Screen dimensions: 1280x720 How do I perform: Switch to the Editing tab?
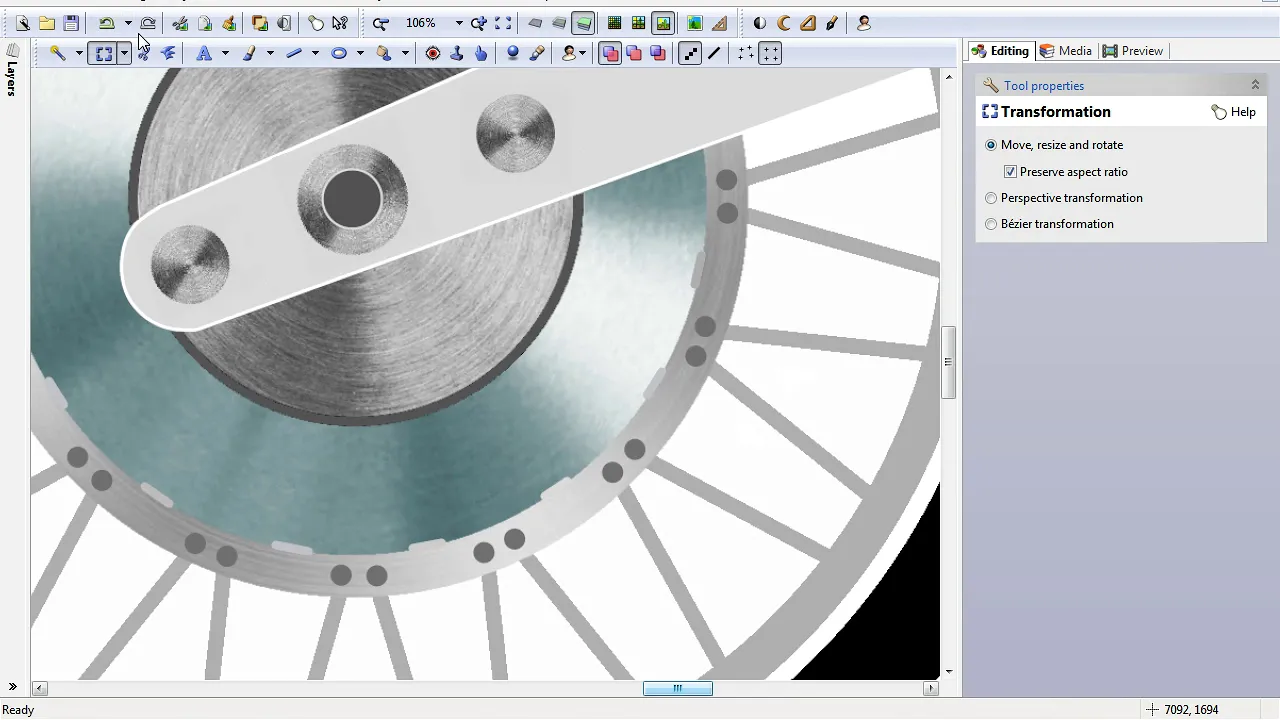[1000, 51]
